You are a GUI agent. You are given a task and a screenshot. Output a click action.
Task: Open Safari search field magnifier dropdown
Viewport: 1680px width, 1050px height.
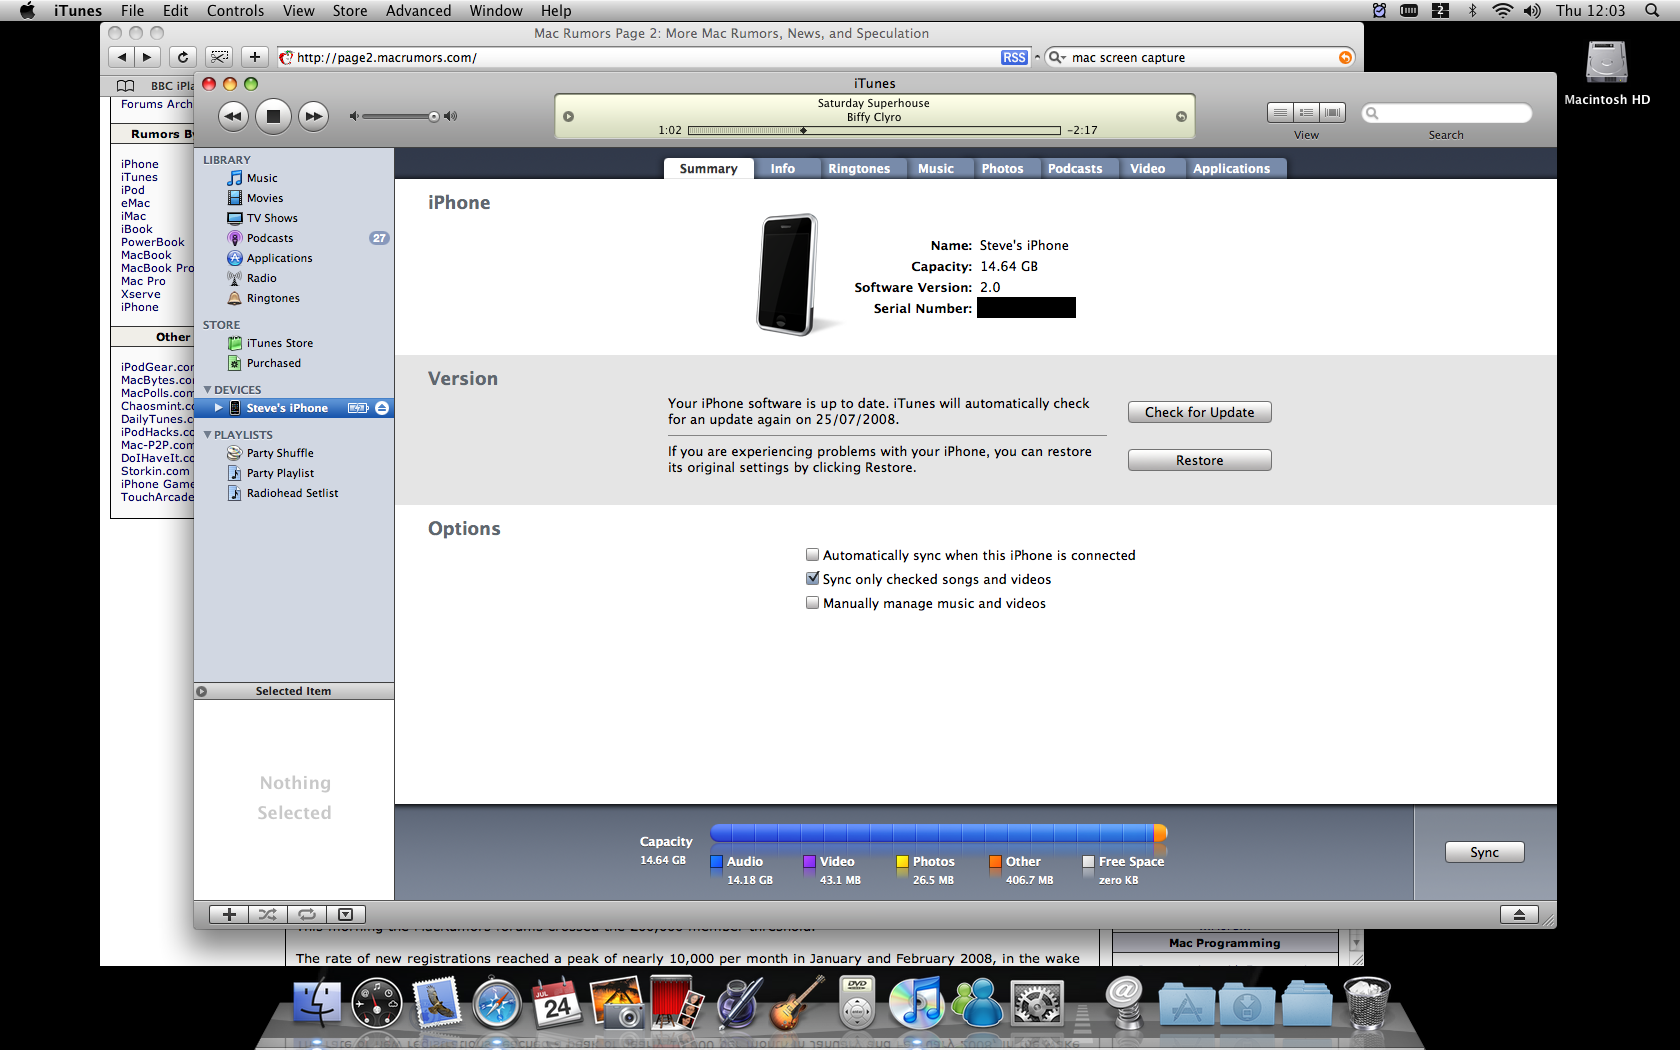tap(1057, 58)
